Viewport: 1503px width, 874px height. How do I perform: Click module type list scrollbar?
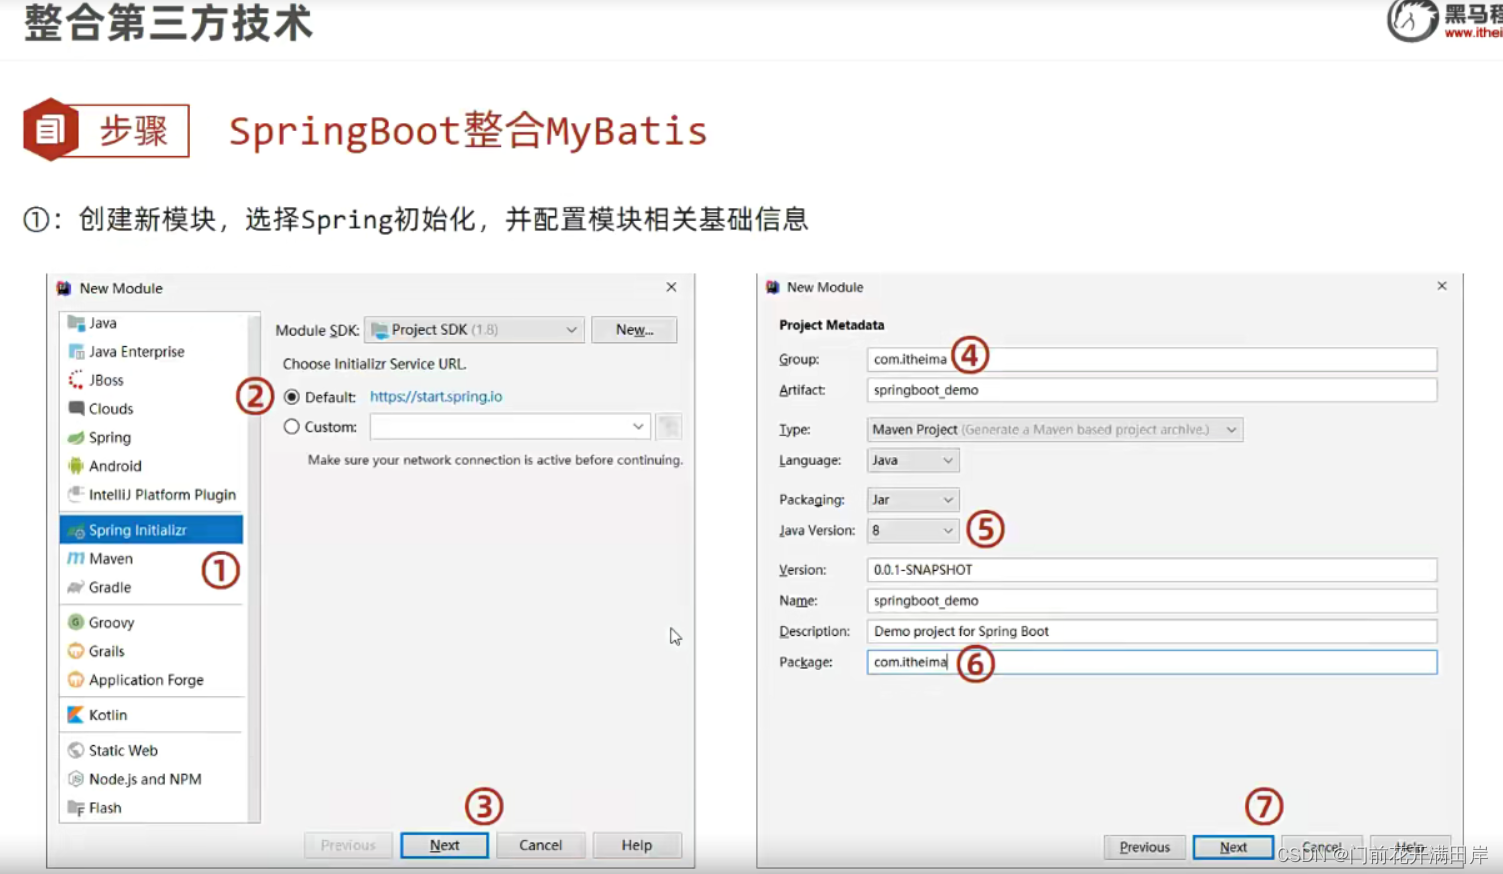[x=254, y=567]
